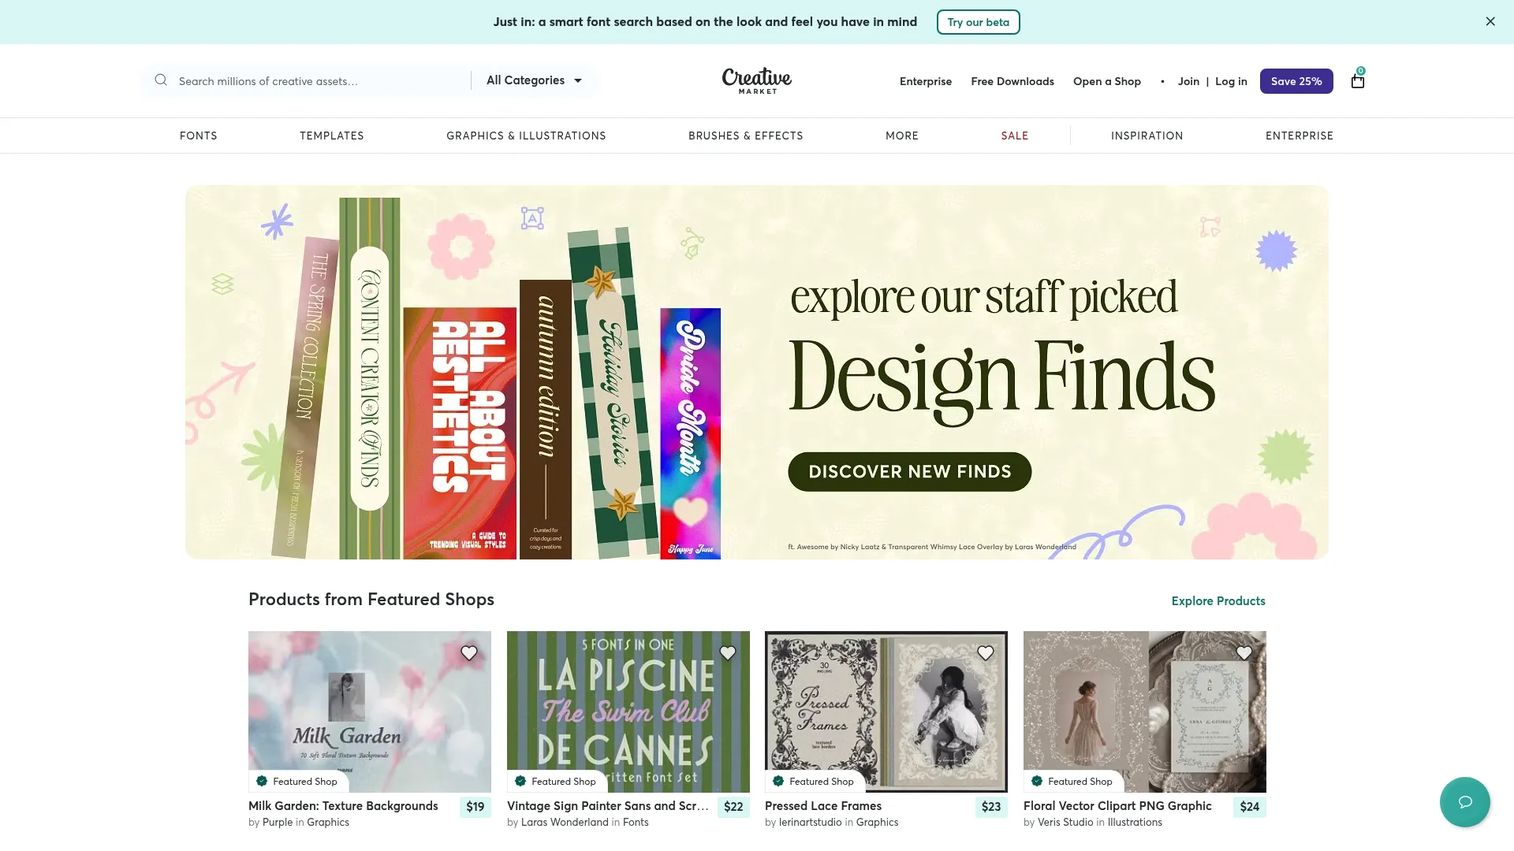Favorite the Floral Vector Clipart heart
The height and width of the screenshot is (851, 1514).
(1244, 653)
